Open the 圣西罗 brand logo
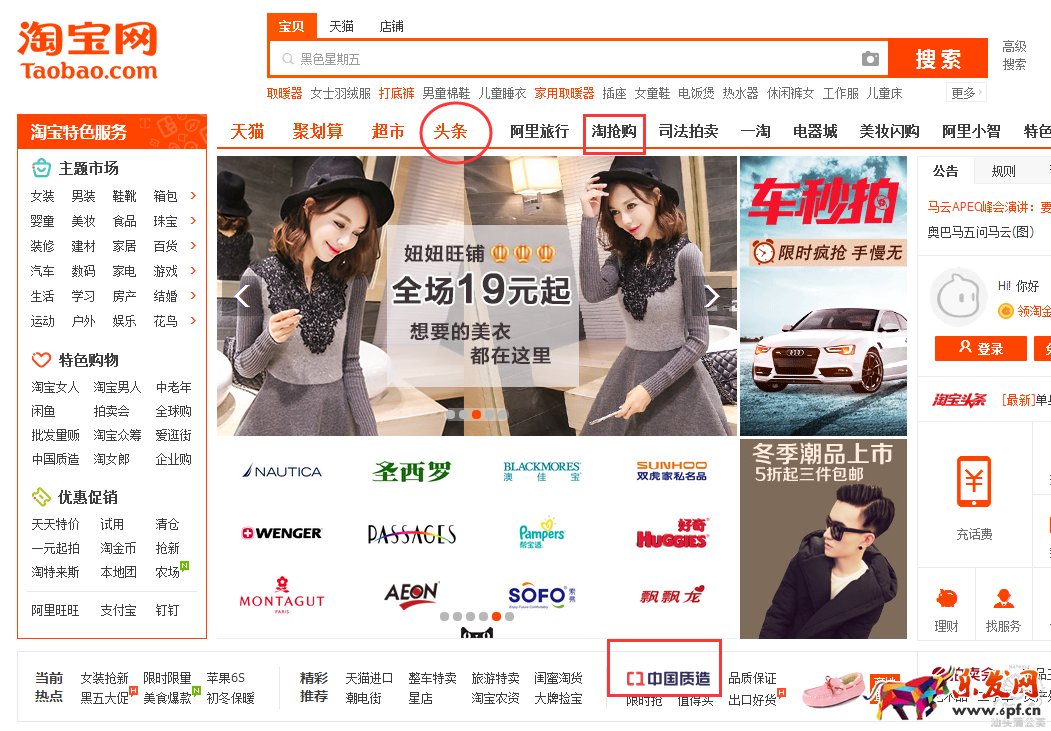Viewport: 1051px width, 731px height. point(412,471)
